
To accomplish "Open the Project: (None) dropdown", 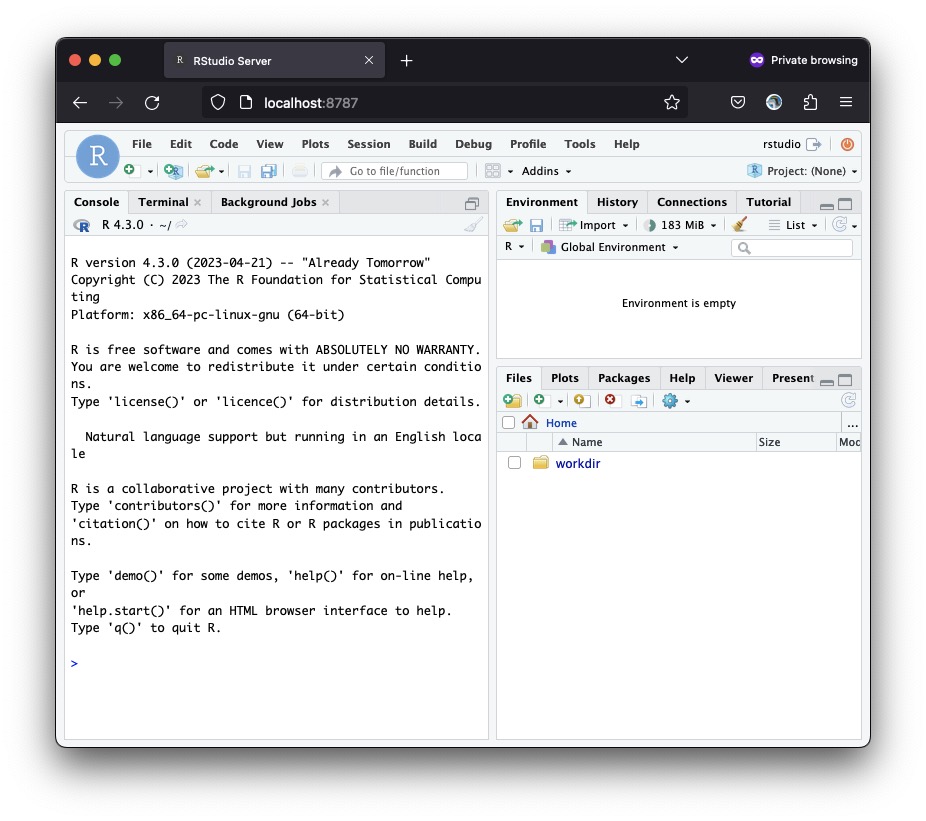I will point(802,171).
